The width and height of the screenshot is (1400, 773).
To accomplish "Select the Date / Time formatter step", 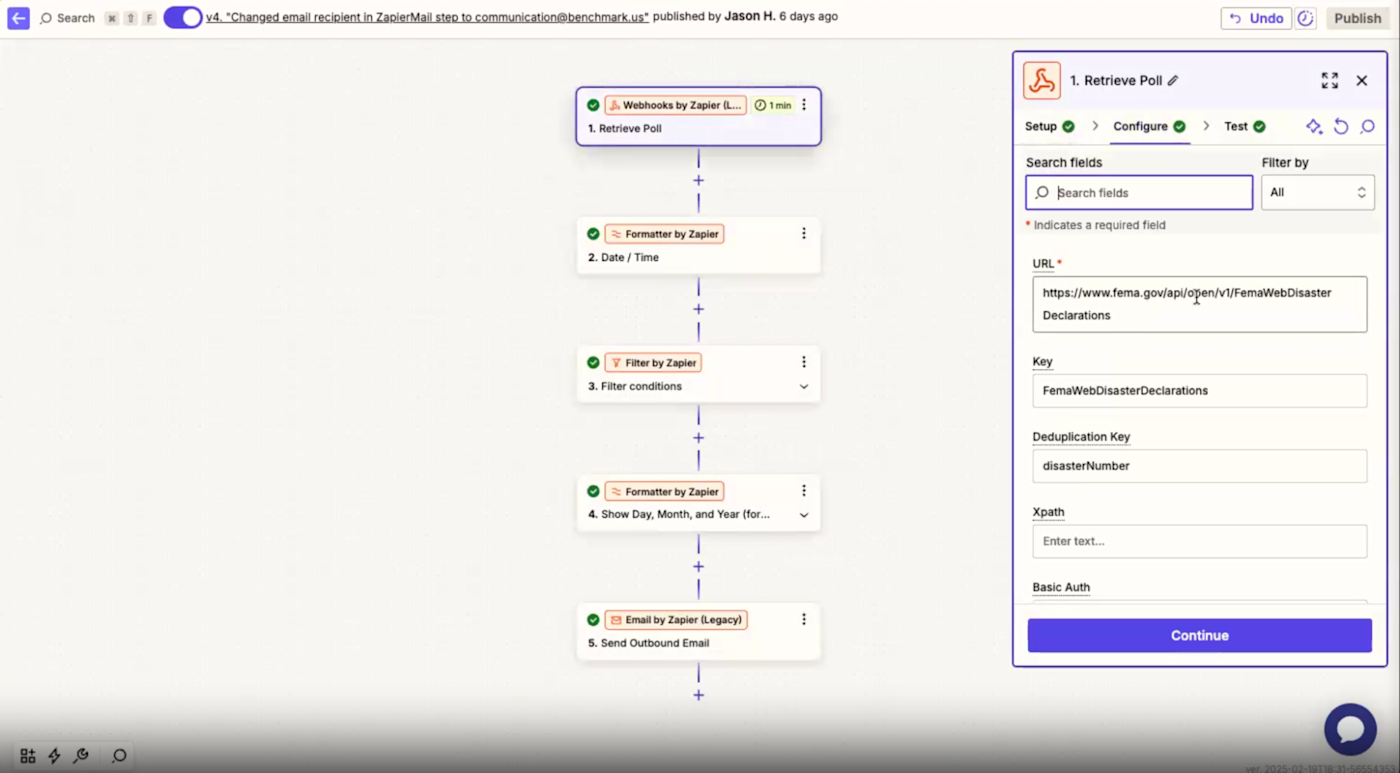I will [698, 245].
